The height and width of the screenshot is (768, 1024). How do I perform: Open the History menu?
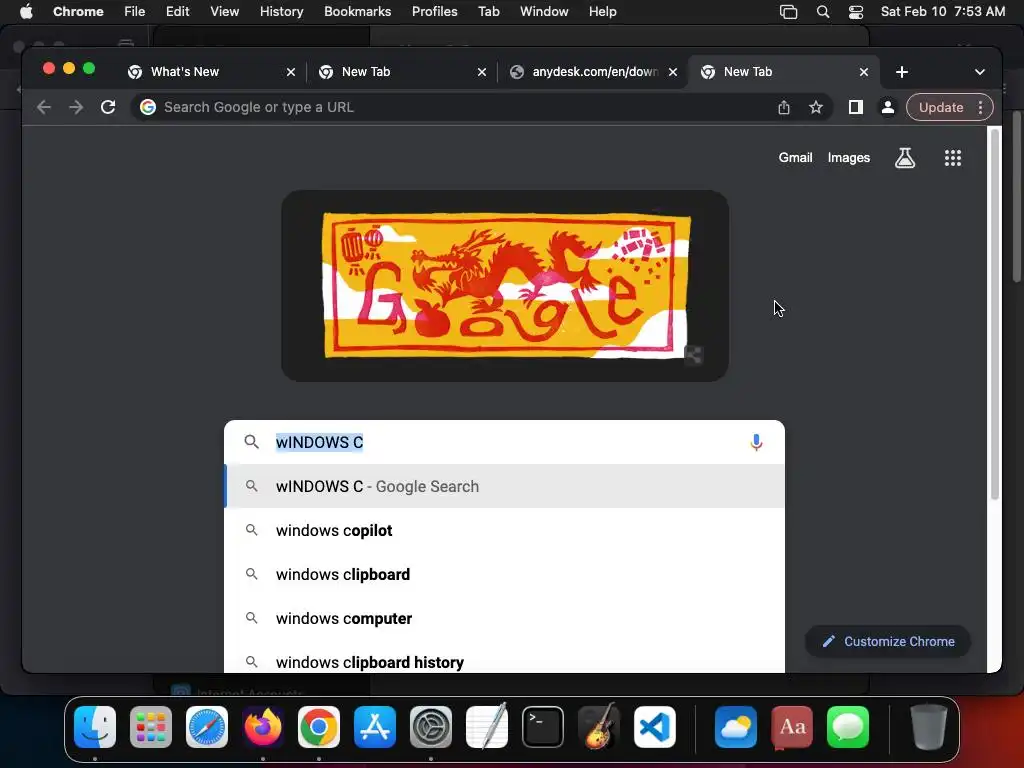[x=281, y=12]
